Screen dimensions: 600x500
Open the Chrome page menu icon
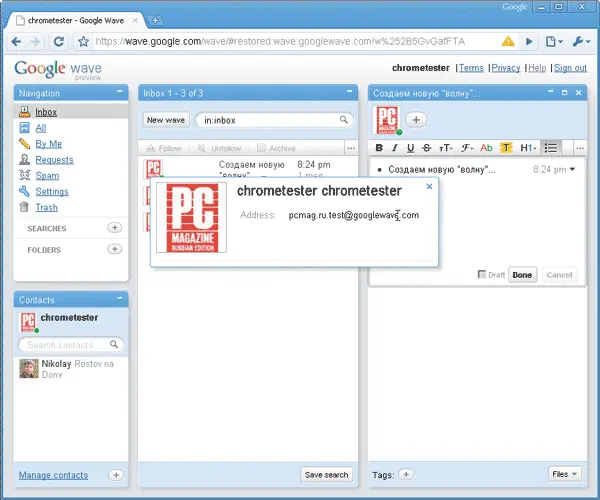point(554,41)
